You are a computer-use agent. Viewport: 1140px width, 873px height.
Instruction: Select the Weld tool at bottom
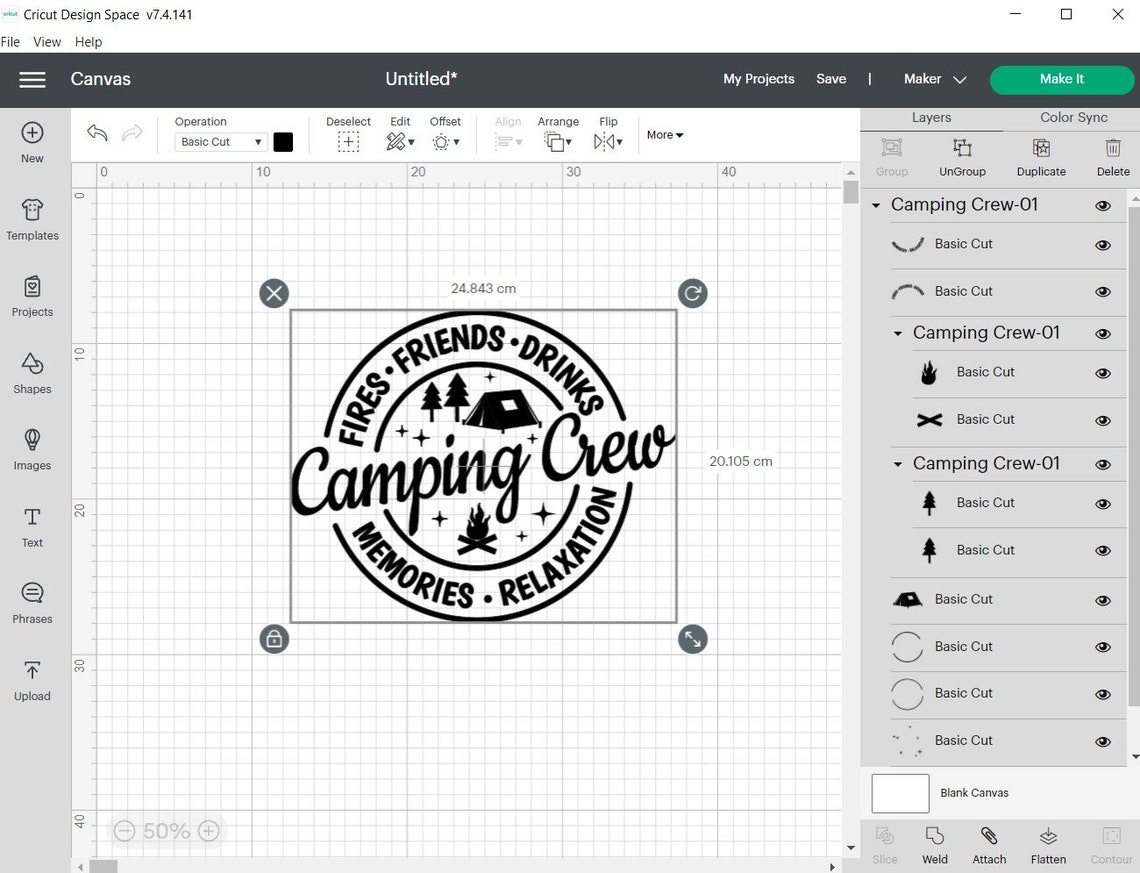click(x=934, y=845)
